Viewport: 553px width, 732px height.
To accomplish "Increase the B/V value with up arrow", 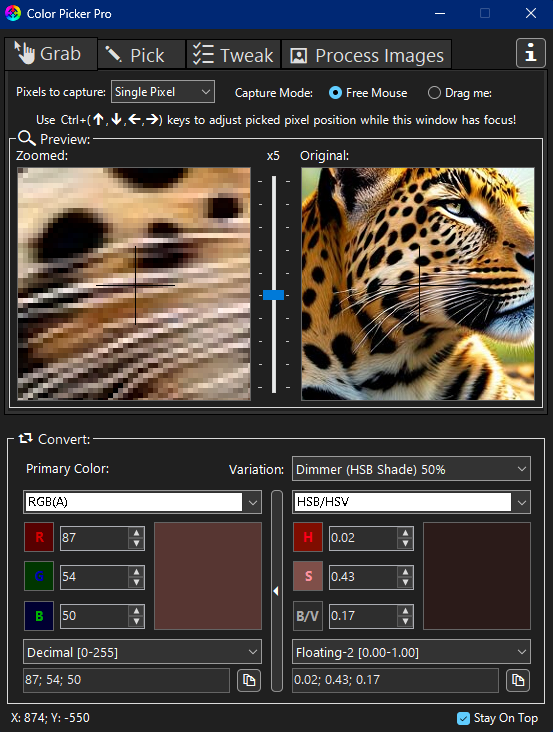I will click(x=405, y=611).
